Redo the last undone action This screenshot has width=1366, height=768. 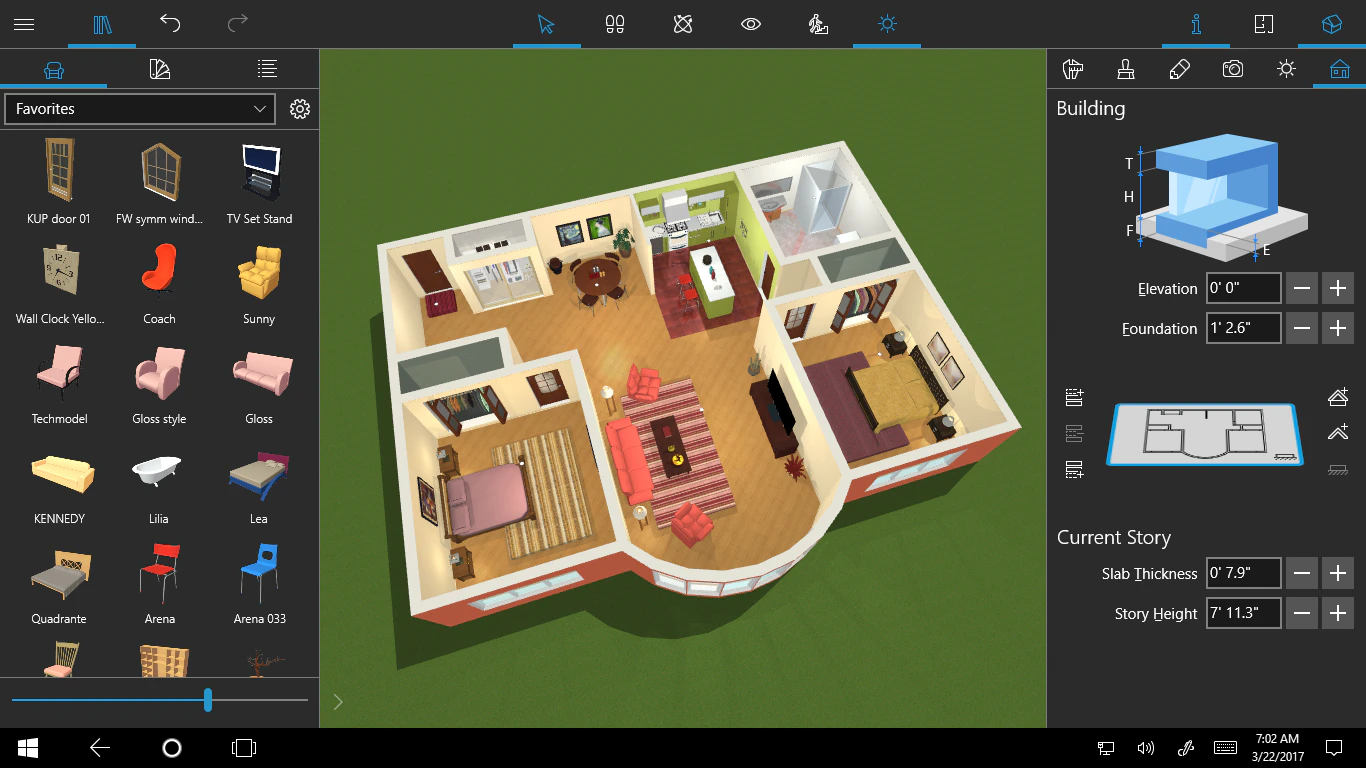pos(237,23)
